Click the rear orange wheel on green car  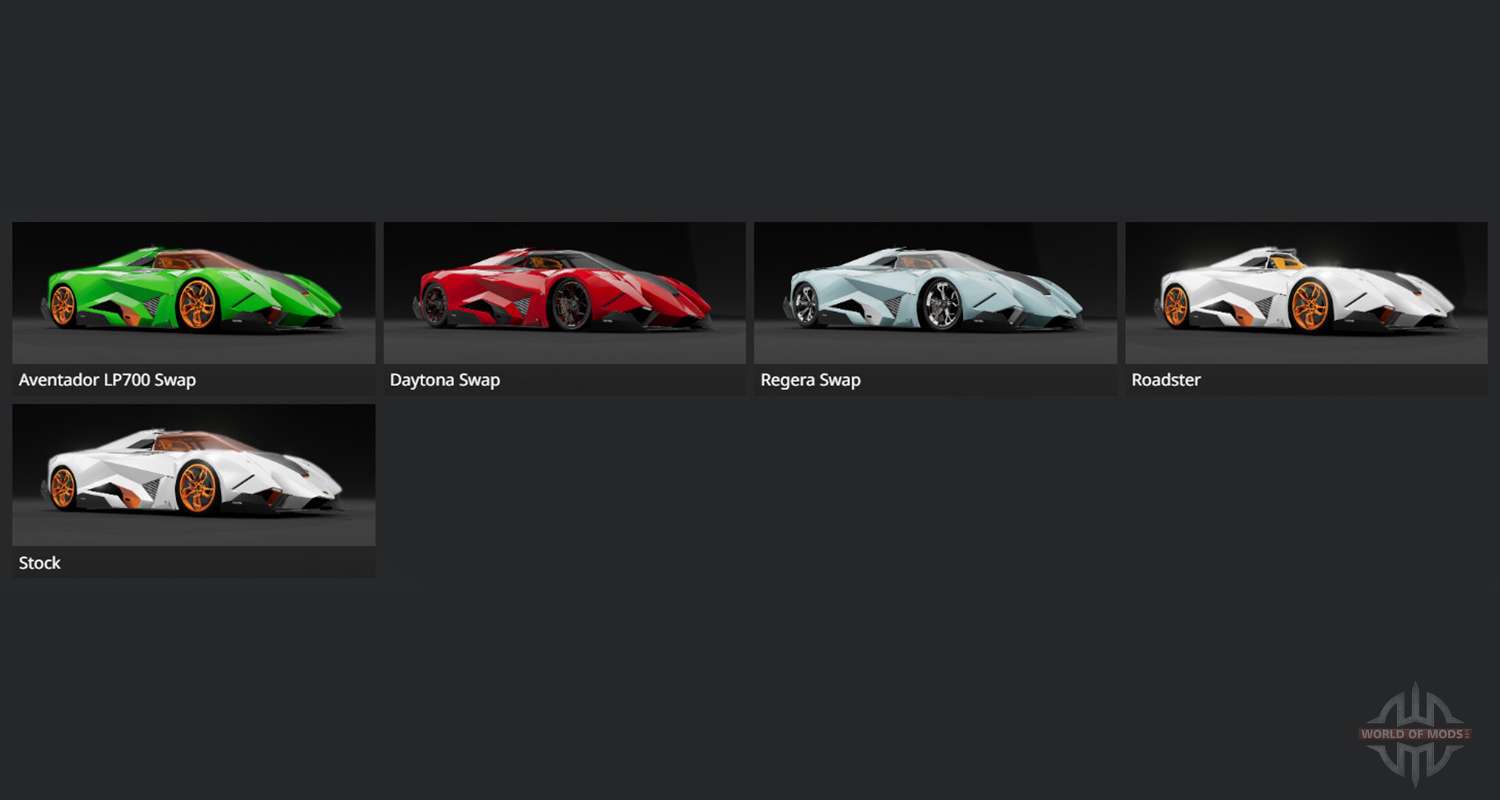coord(62,305)
